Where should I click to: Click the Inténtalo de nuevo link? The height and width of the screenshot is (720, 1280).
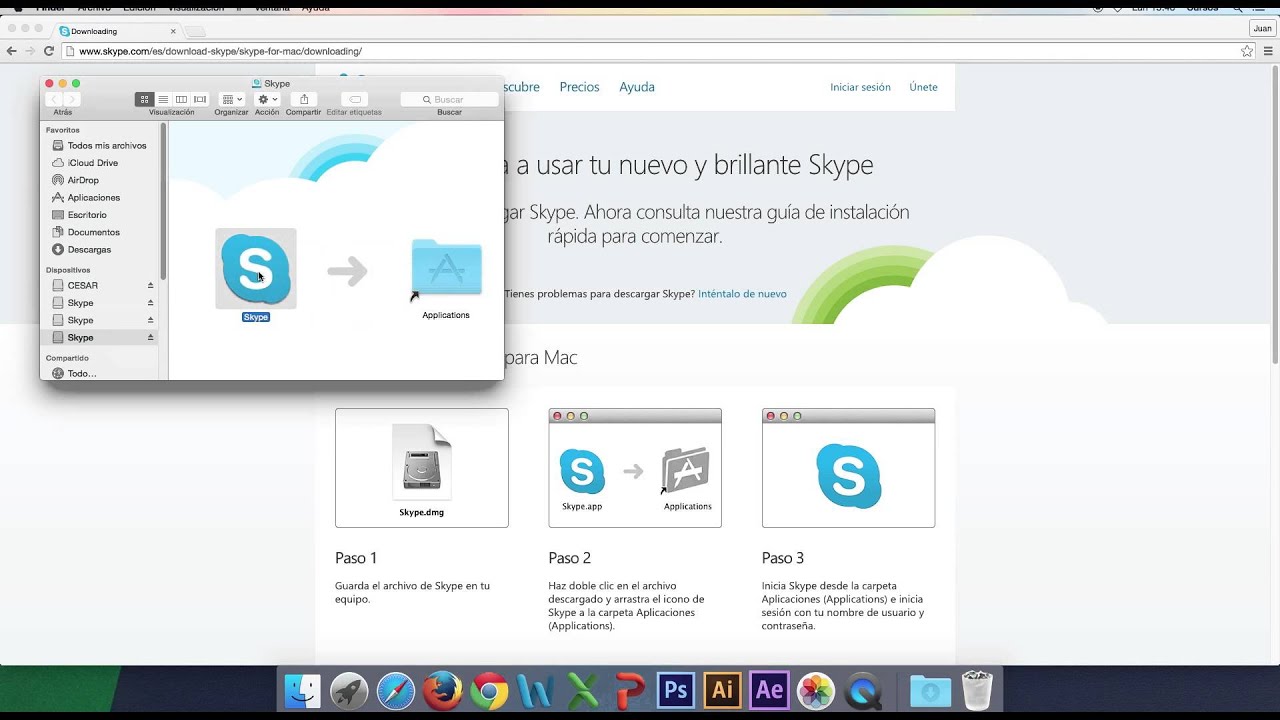(x=742, y=294)
